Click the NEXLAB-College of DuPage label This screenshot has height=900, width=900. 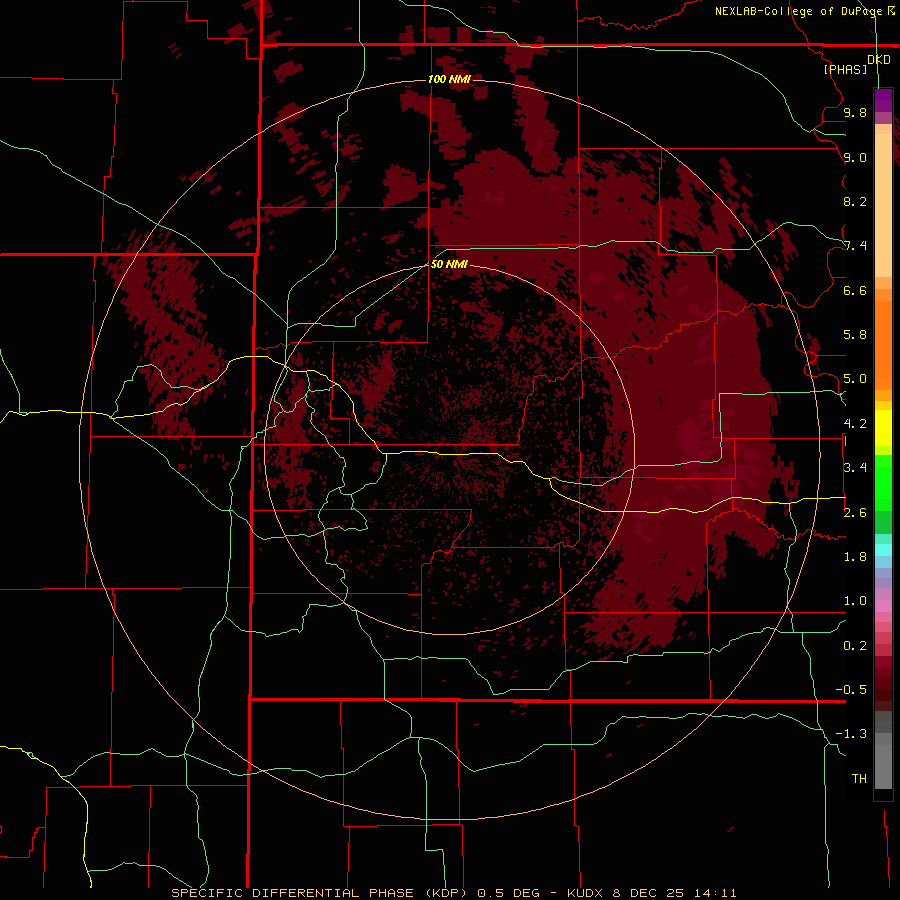pyautogui.click(x=799, y=11)
